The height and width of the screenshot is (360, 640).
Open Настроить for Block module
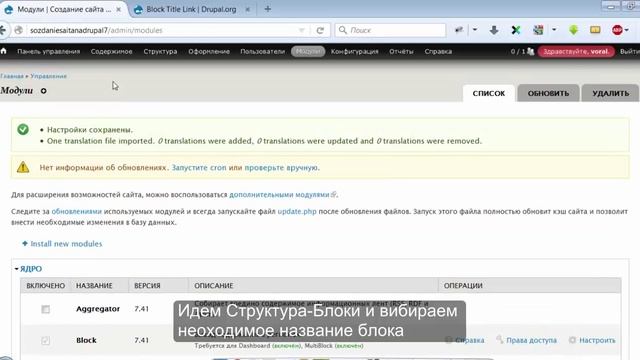coord(597,340)
